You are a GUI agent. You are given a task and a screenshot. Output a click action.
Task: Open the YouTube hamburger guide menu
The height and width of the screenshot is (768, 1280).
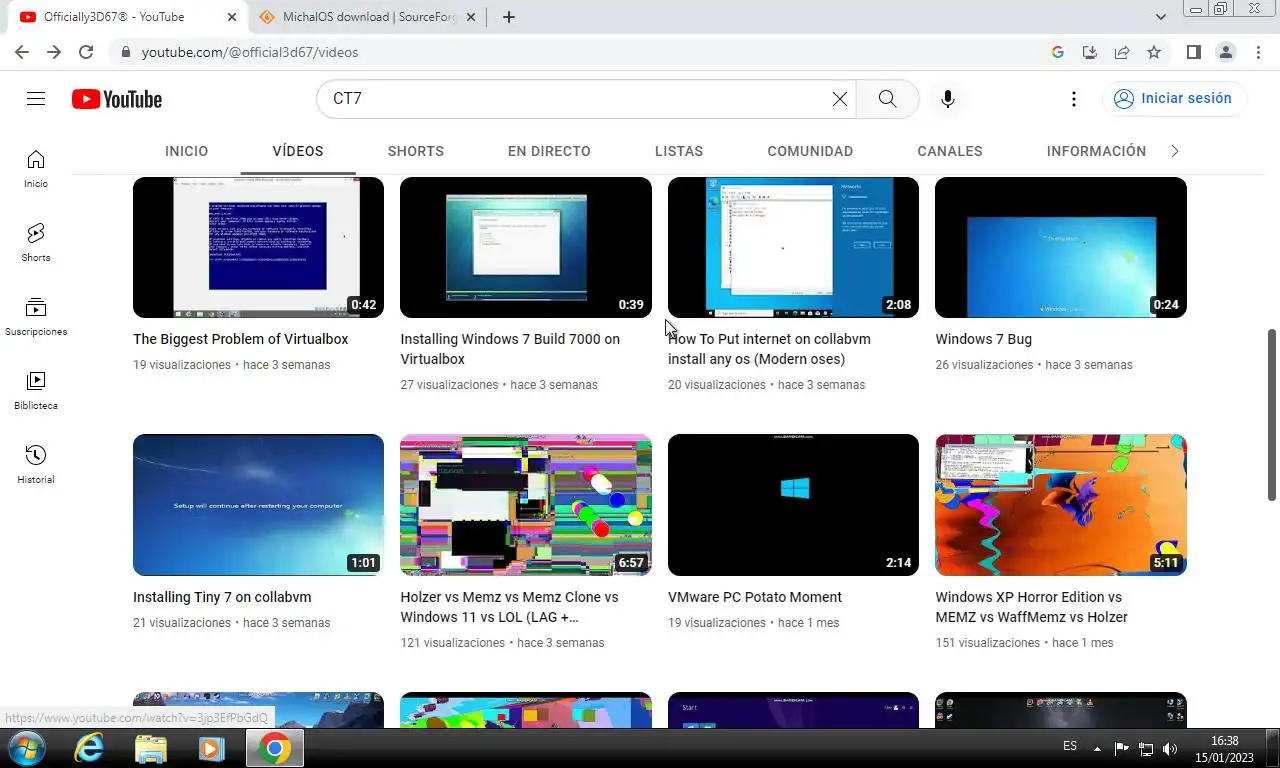coord(36,99)
